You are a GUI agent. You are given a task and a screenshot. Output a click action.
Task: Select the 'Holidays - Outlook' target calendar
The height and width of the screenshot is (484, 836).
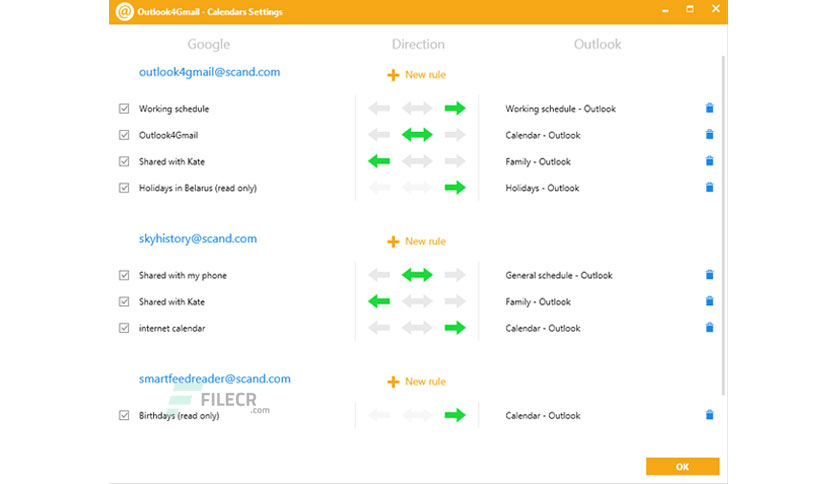[x=542, y=188]
